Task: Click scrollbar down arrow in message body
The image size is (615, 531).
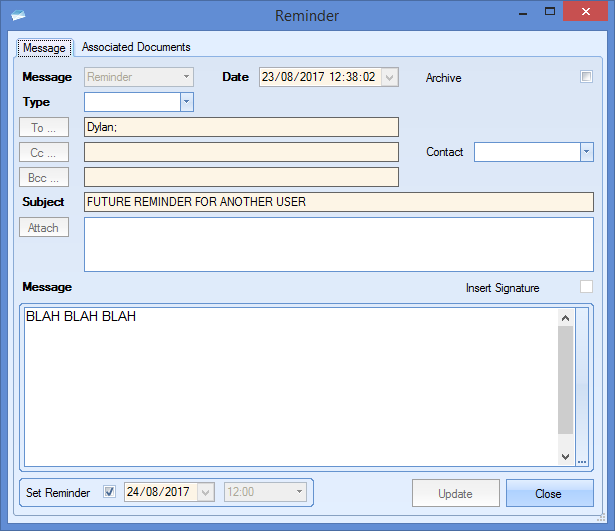Action: pos(565,456)
